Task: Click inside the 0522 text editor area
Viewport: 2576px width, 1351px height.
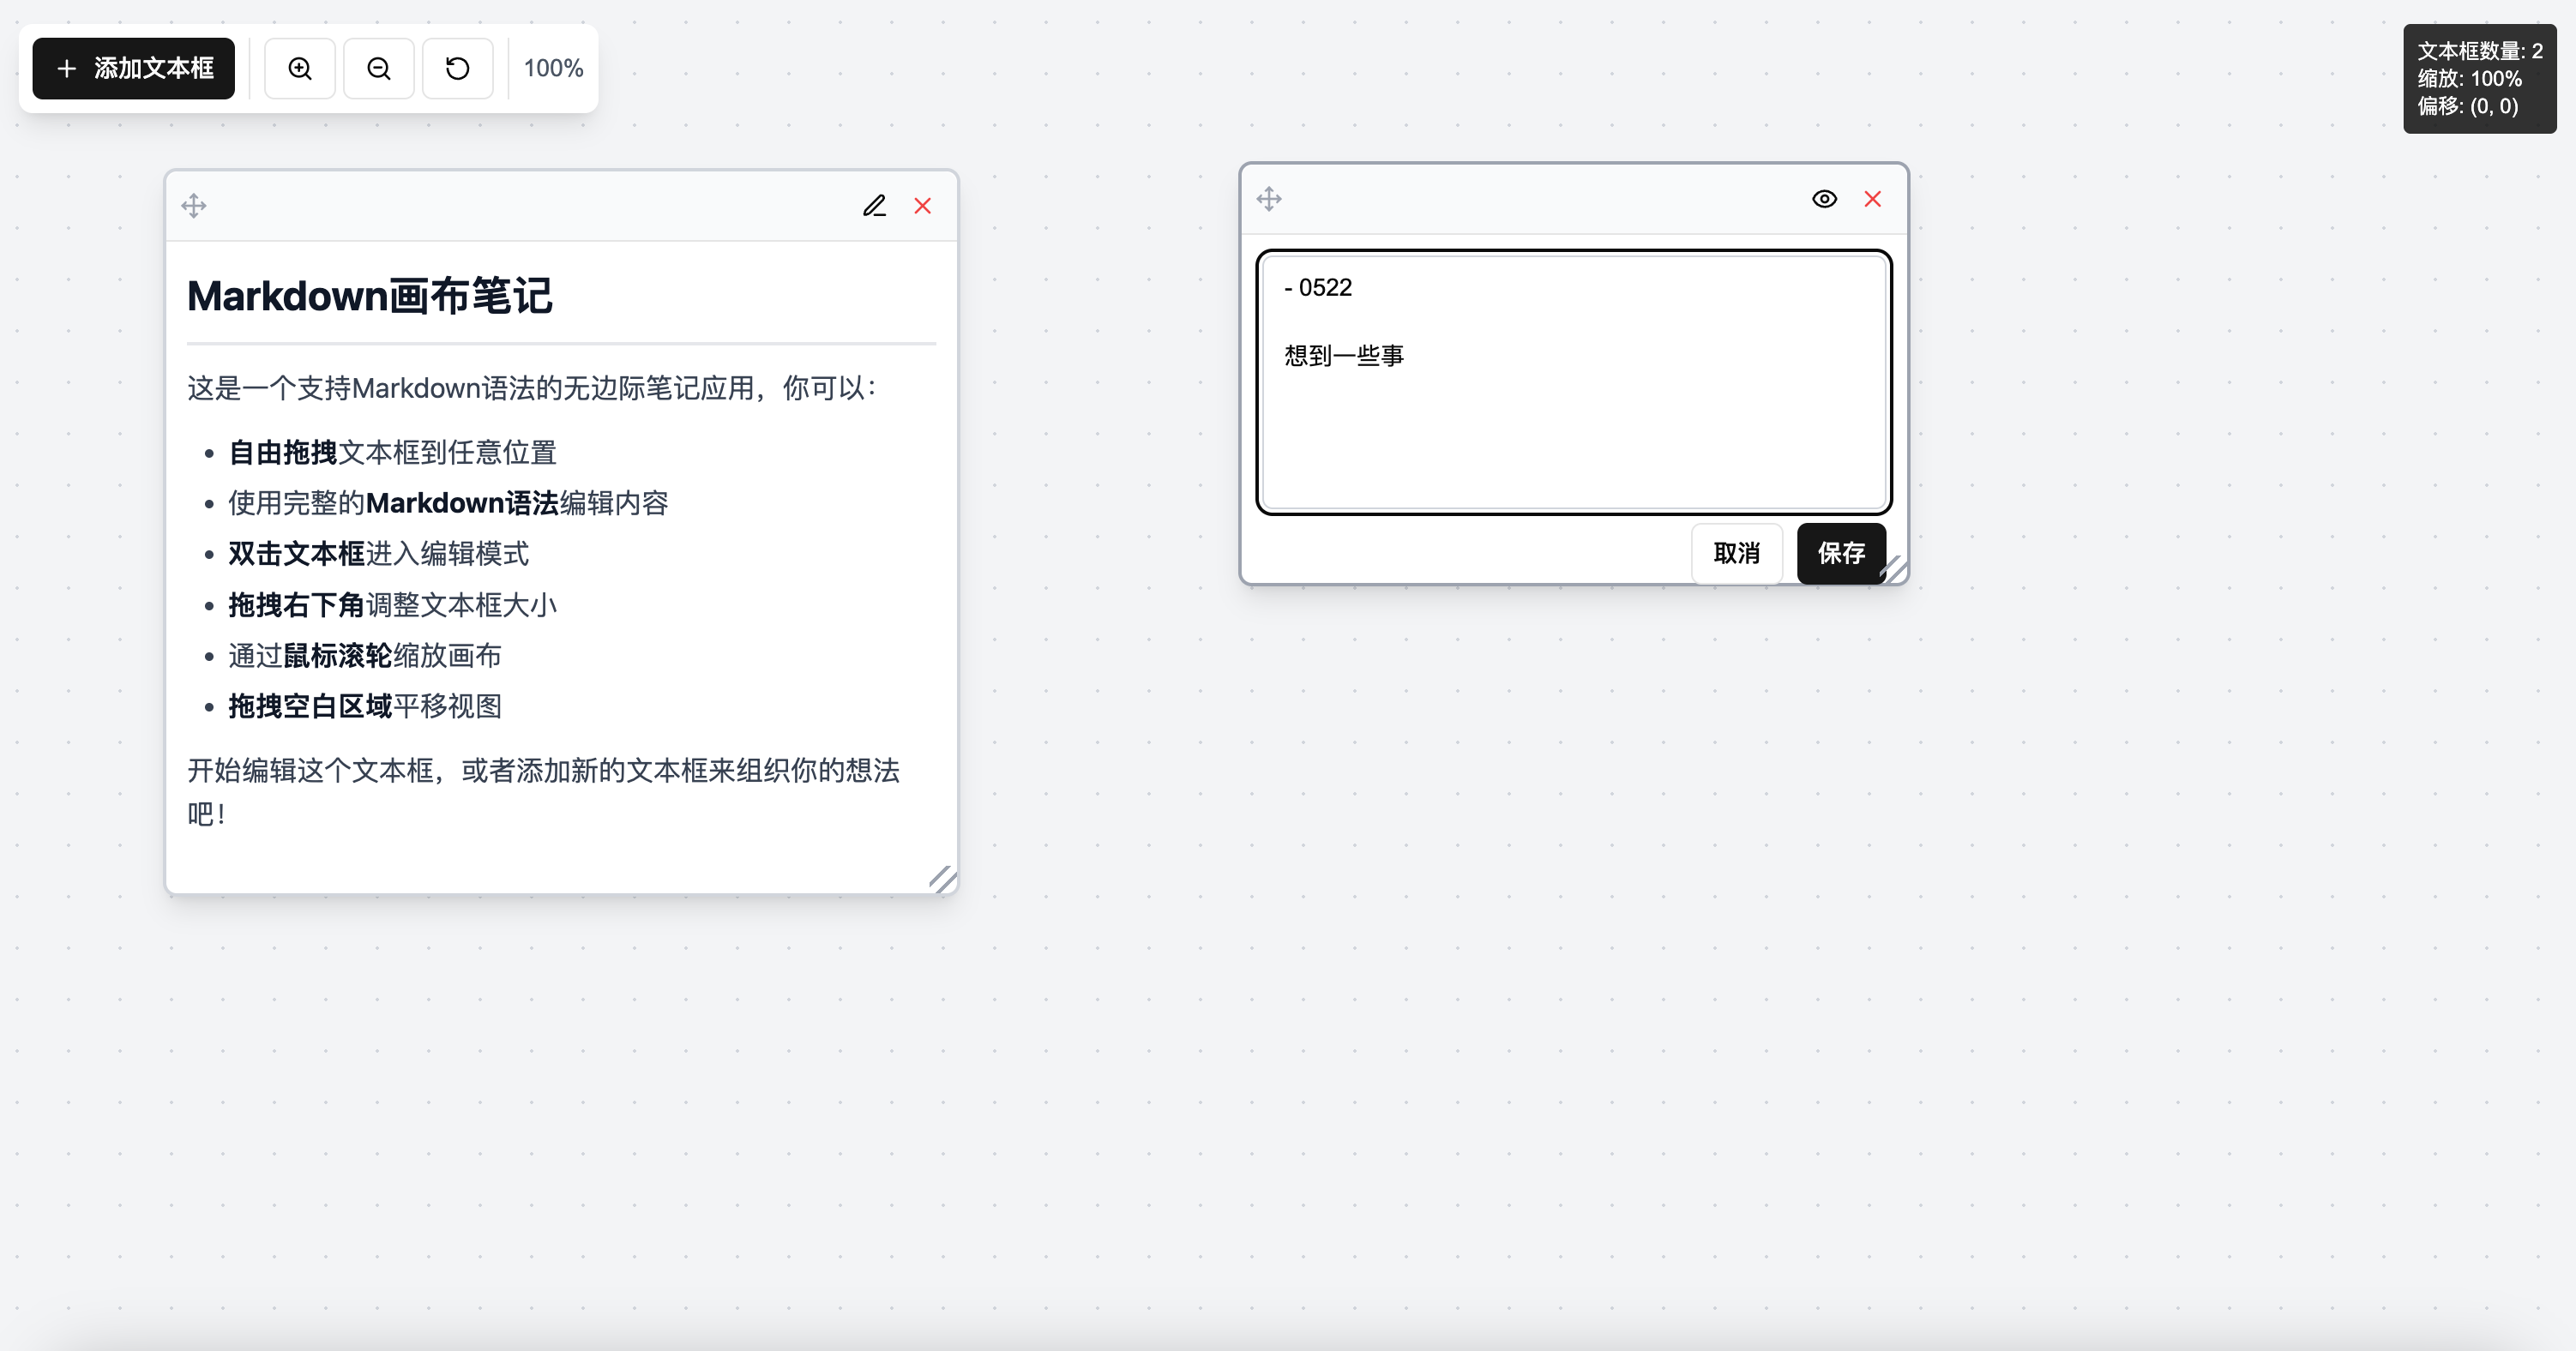Action: pos(1574,382)
